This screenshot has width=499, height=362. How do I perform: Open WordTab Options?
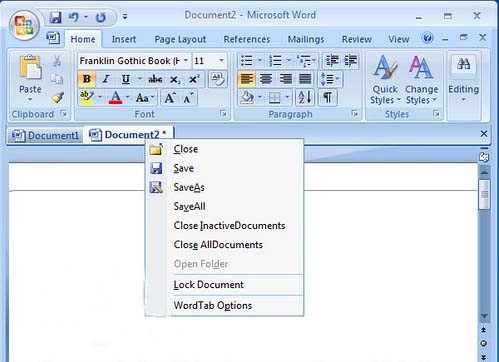[225, 305]
